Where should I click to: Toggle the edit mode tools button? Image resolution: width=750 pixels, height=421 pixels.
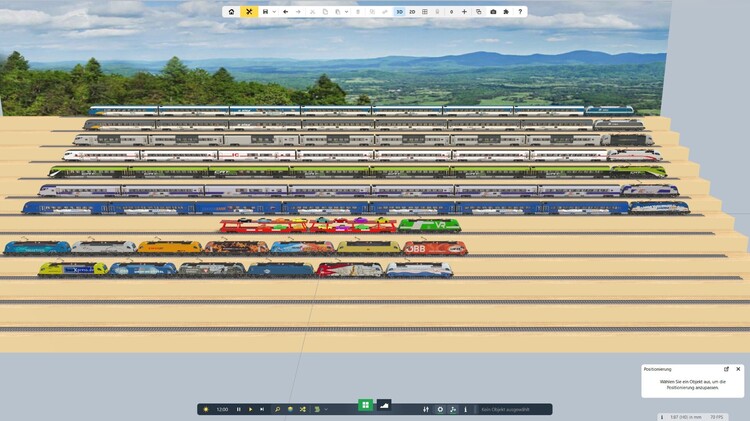[249, 11]
